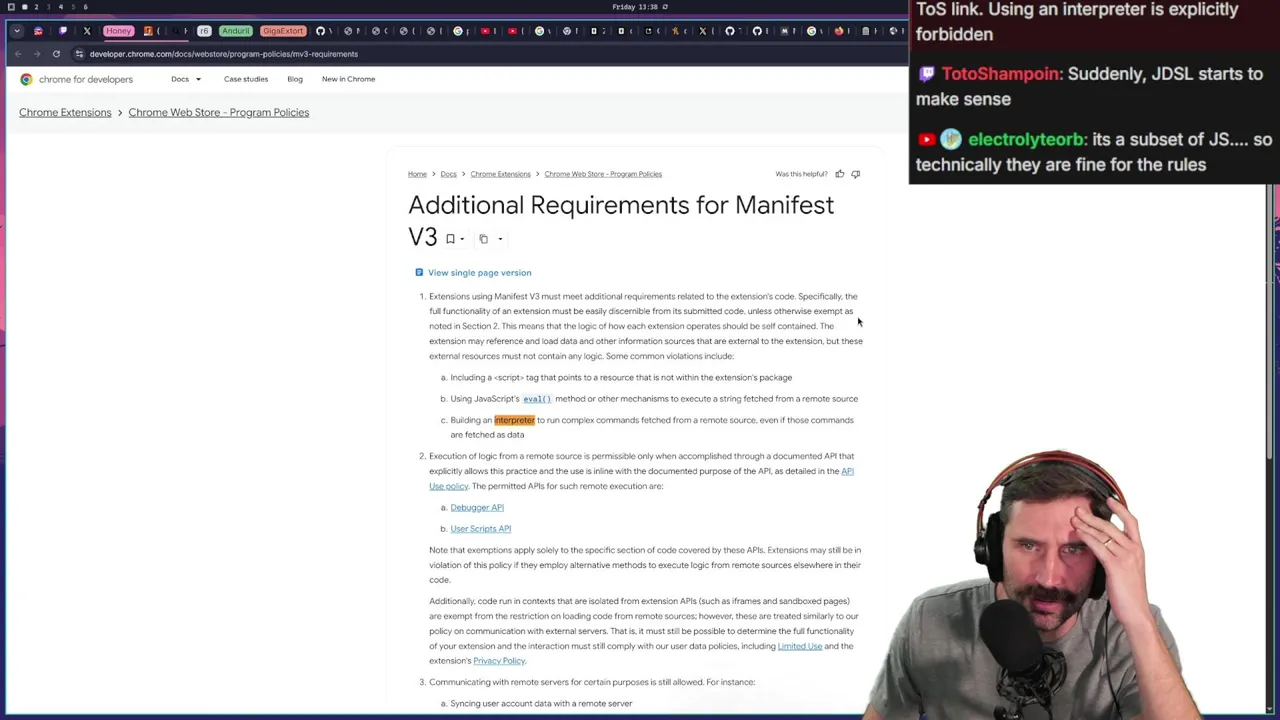Open the Debugger API link
The height and width of the screenshot is (720, 1280).
pyautogui.click(x=477, y=507)
